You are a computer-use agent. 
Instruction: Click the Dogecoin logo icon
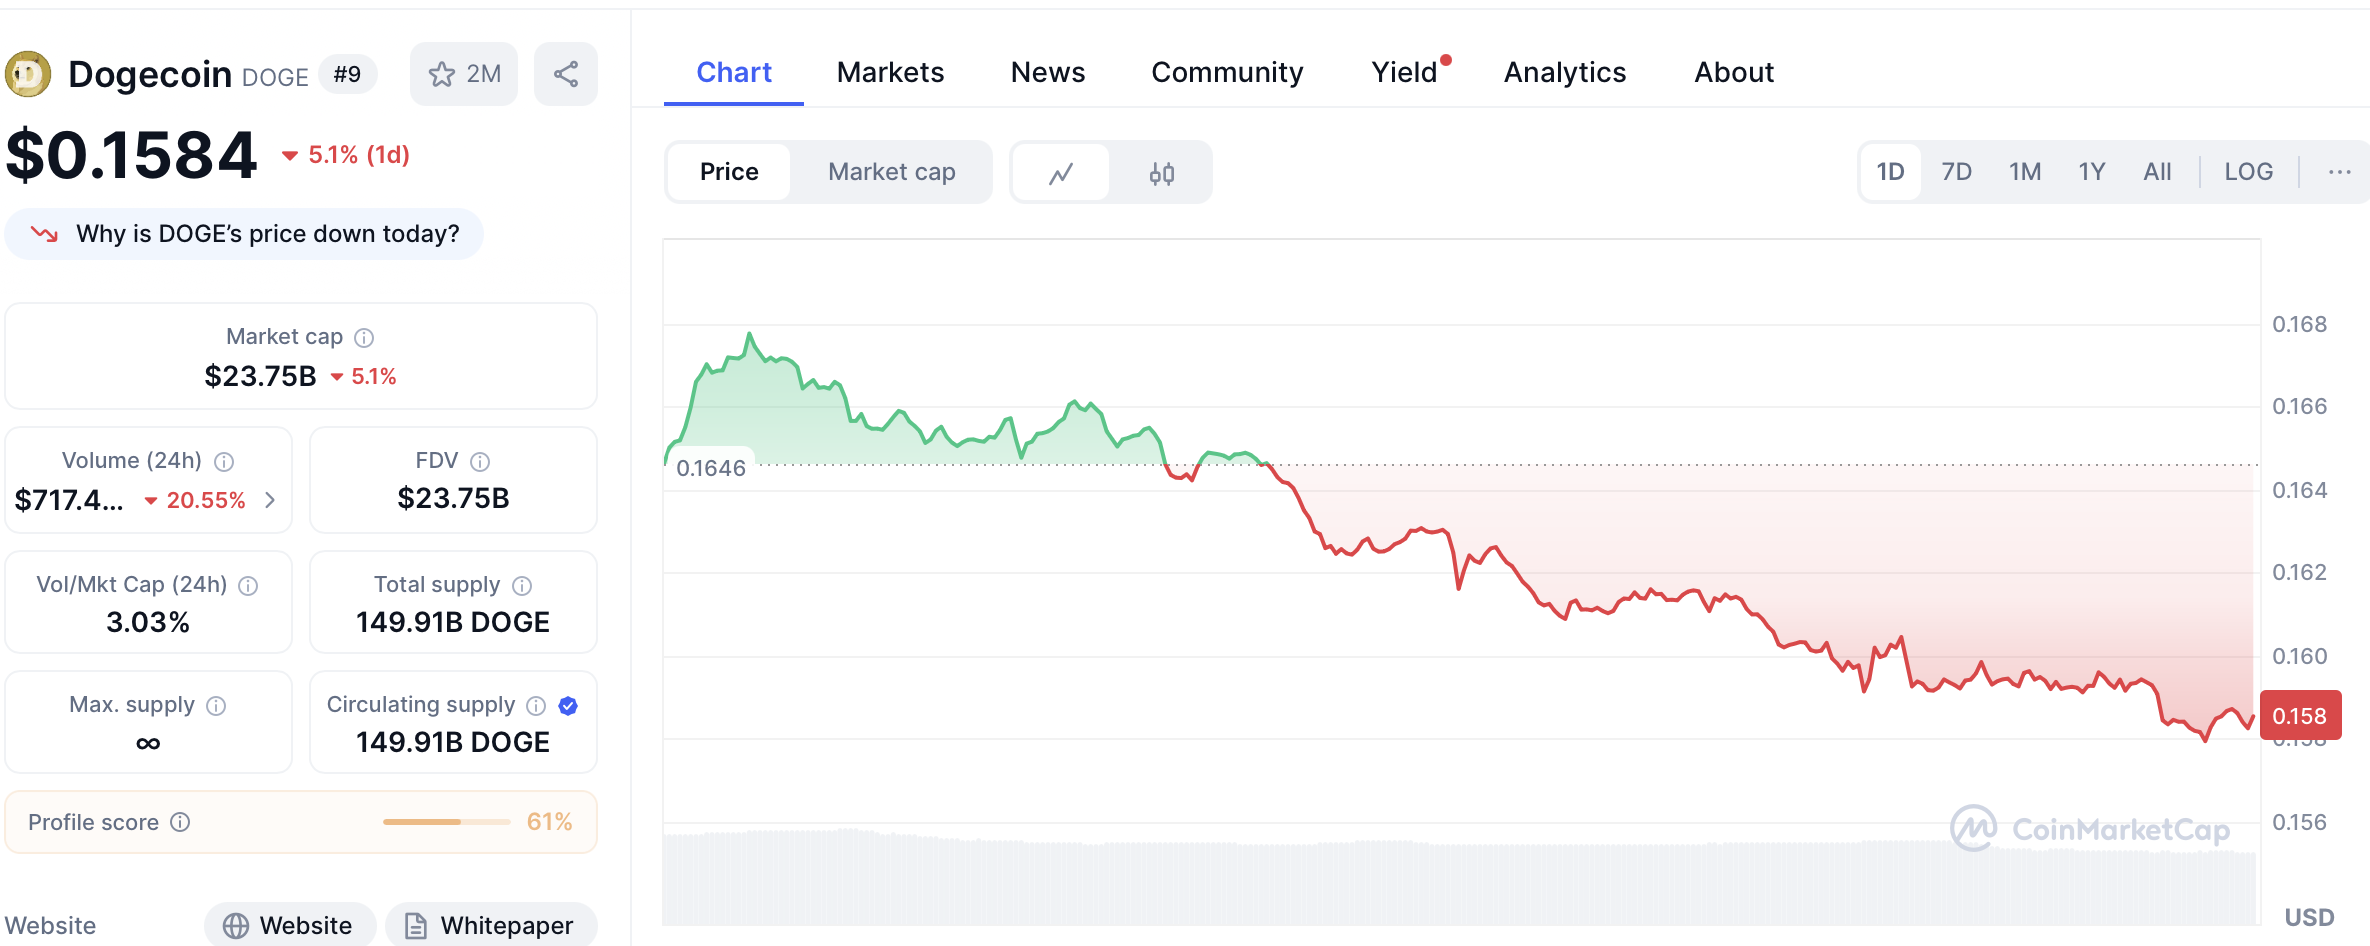click(28, 74)
